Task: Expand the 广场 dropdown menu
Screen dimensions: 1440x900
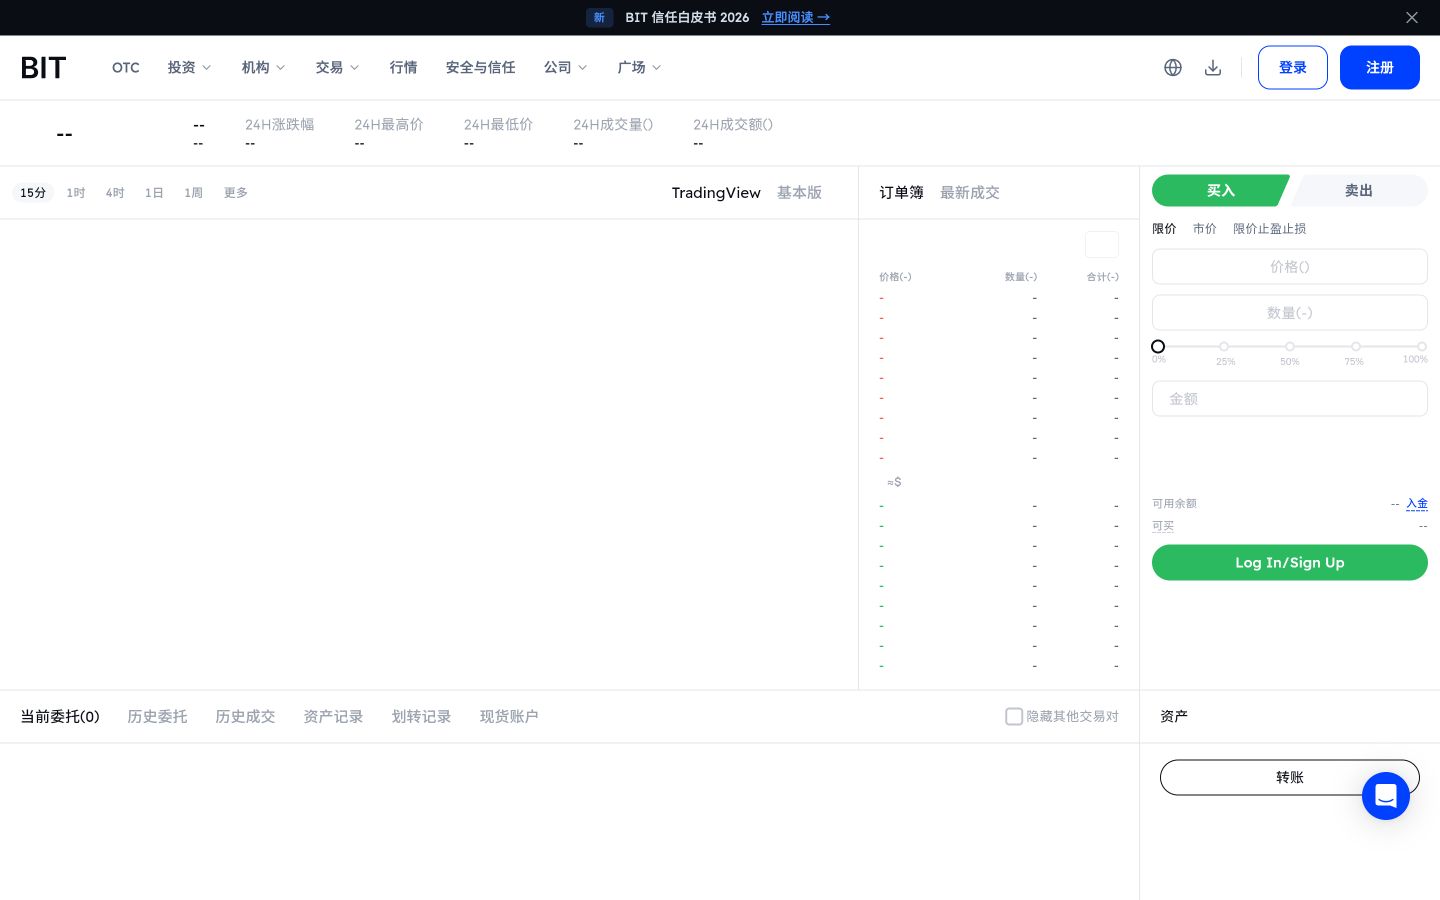Action: (640, 68)
